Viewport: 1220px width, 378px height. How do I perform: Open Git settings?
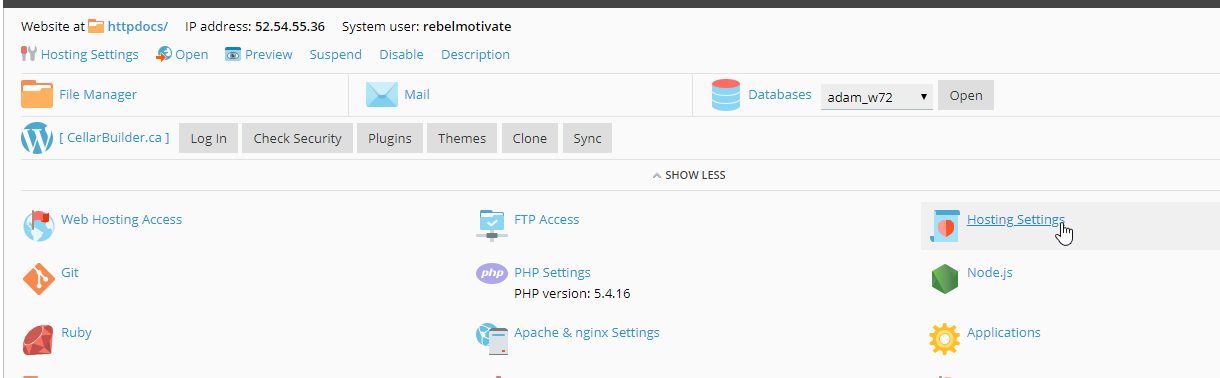click(70, 272)
